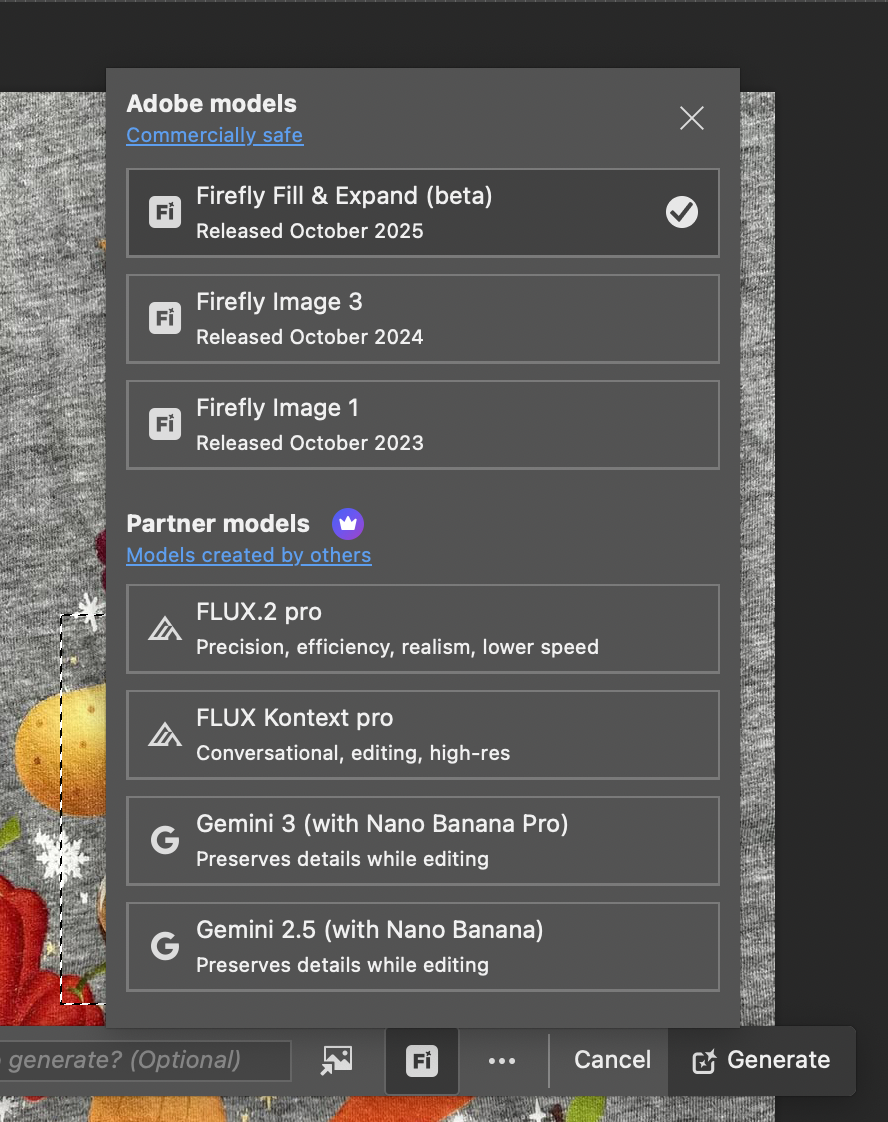888x1122 pixels.
Task: Click the Firefly icon beside Firefly Image 1
Action: coord(164,424)
